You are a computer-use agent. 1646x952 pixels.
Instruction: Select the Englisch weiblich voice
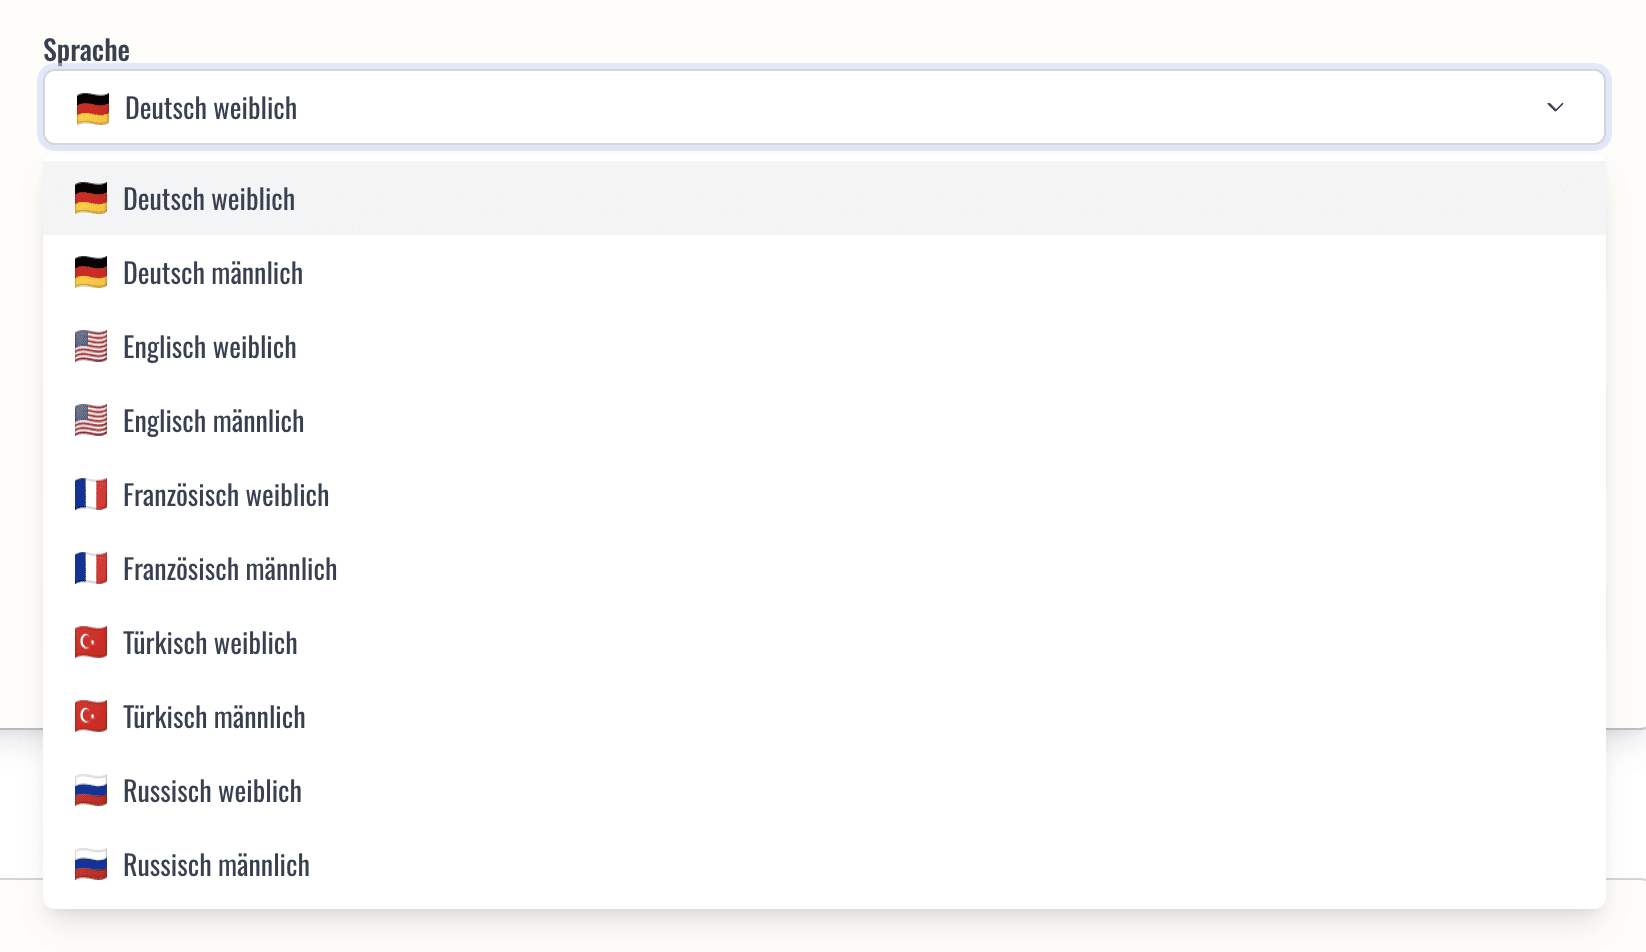(x=824, y=347)
